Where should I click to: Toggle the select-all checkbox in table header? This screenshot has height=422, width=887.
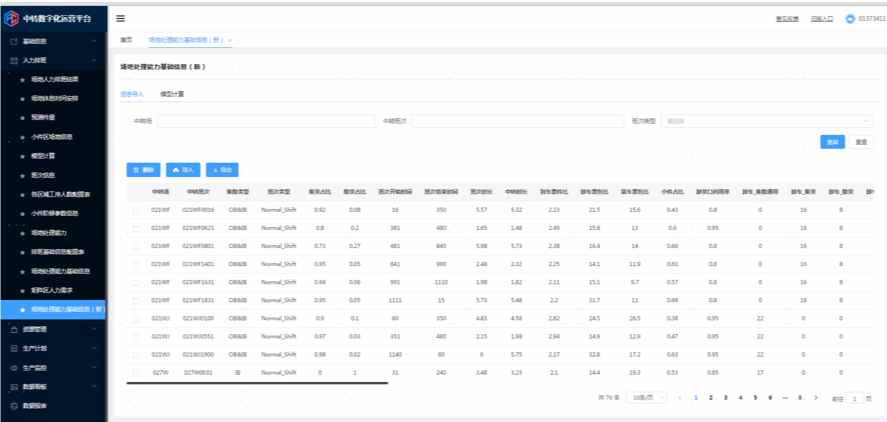(136, 191)
